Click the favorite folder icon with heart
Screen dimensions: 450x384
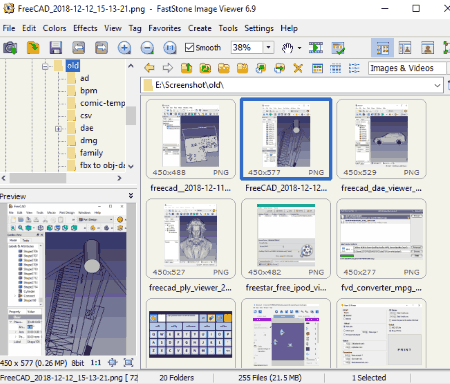pos(224,68)
